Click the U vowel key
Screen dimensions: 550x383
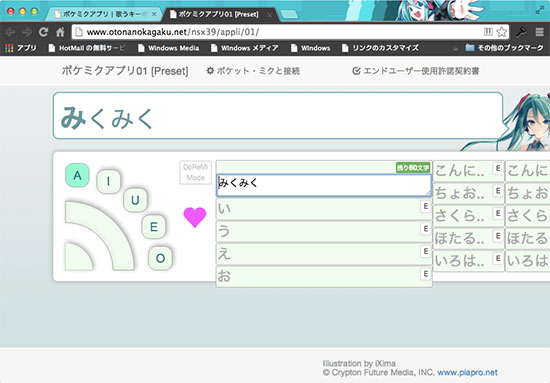135,200
